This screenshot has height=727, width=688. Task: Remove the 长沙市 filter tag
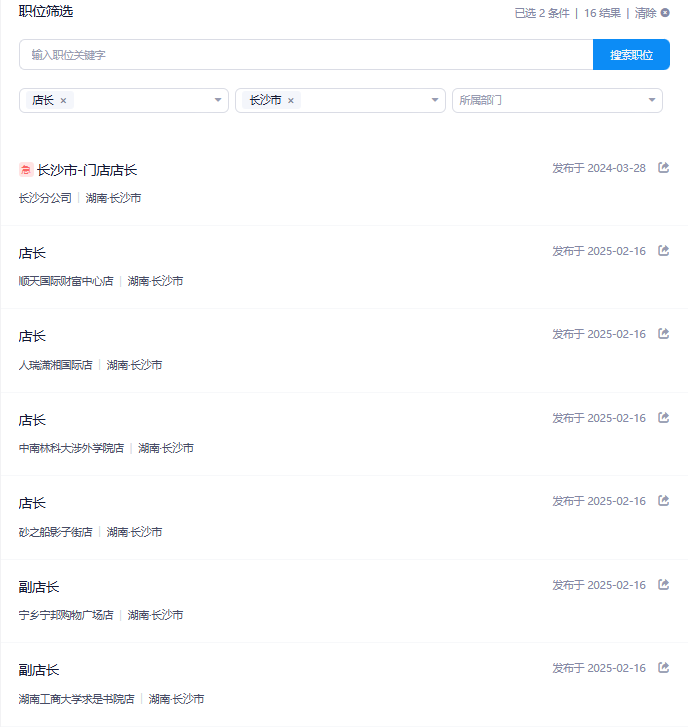[x=291, y=101]
